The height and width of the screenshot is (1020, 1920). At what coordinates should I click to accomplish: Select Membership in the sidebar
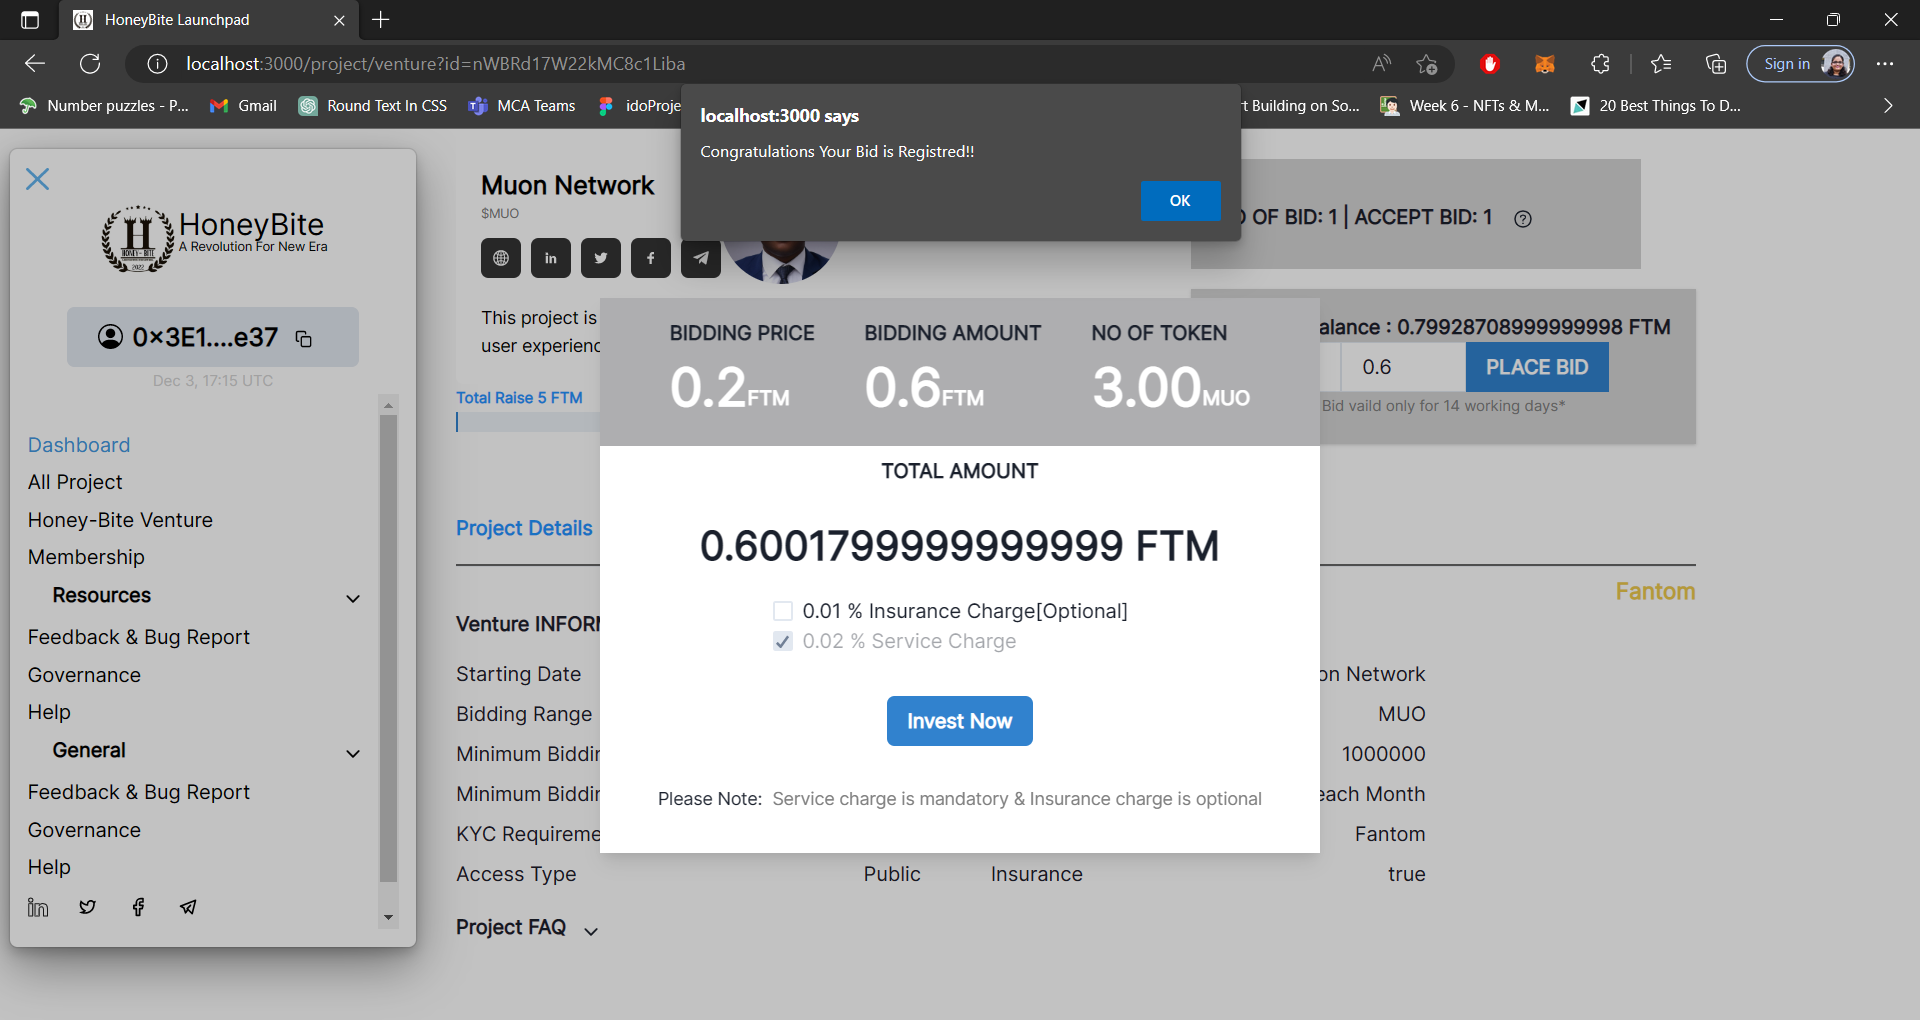click(x=86, y=557)
